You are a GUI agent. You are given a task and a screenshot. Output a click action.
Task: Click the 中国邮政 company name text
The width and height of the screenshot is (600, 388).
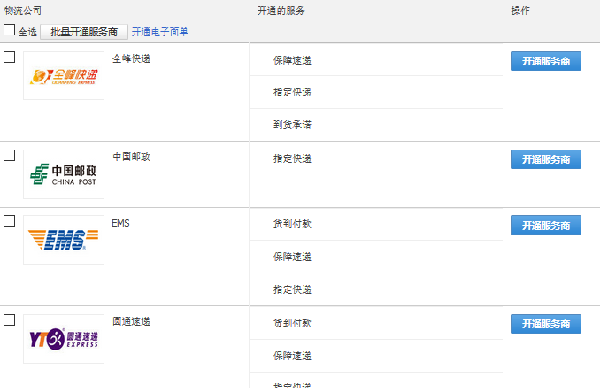coord(131,157)
